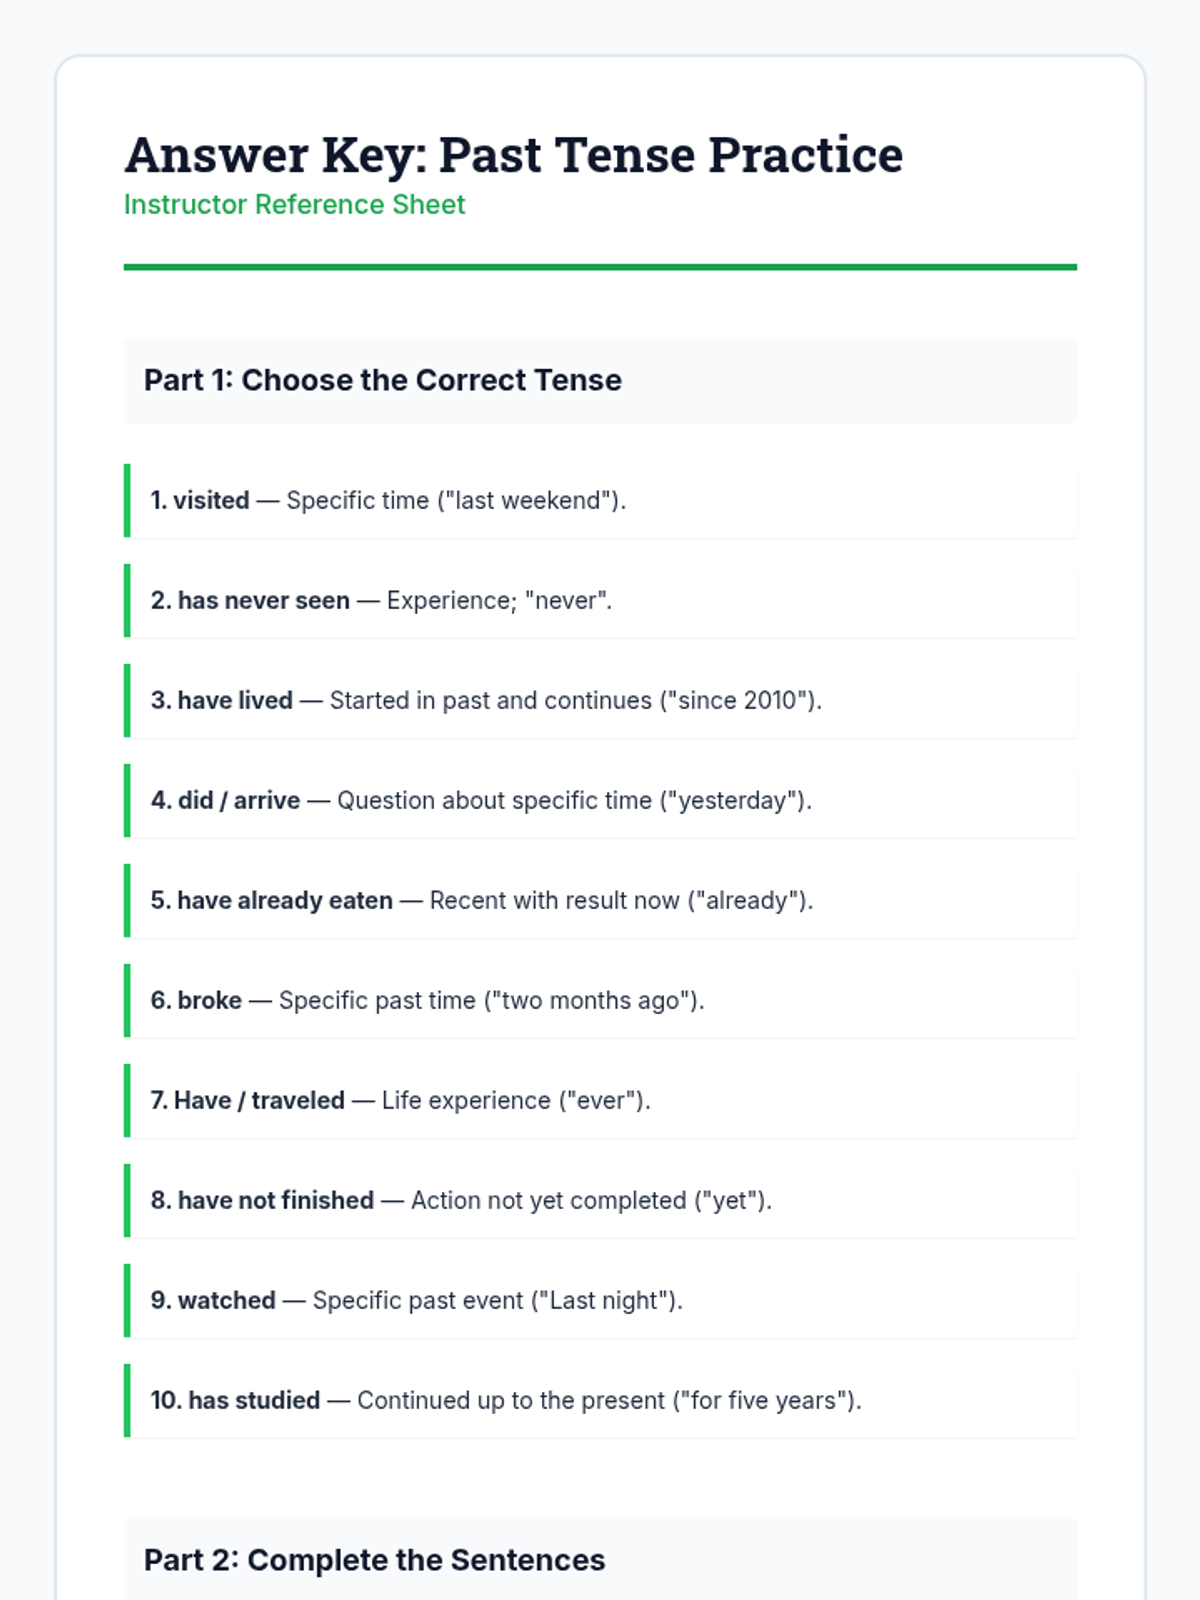Click the Part 2: Complete the Sentences heading
Image resolution: width=1200 pixels, height=1600 pixels.
click(600, 1559)
